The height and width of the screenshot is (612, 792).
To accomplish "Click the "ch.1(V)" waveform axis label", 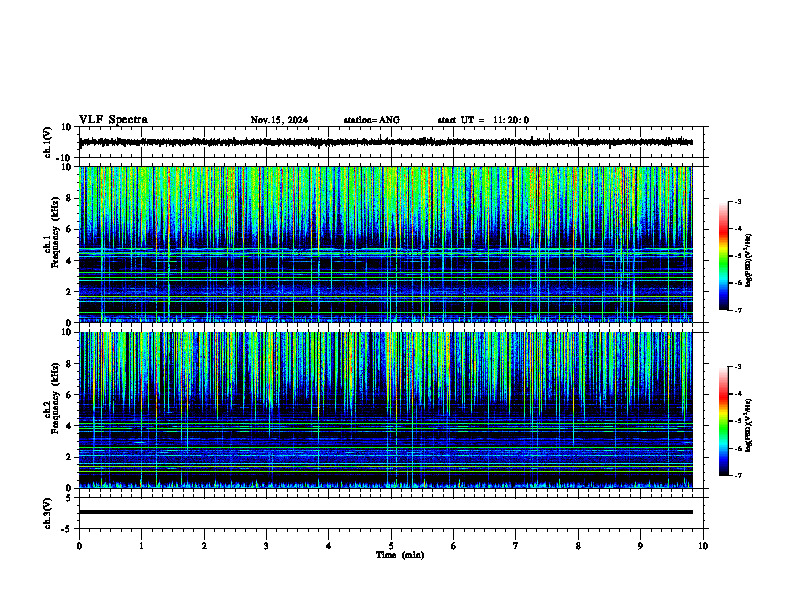I will click(48, 142).
